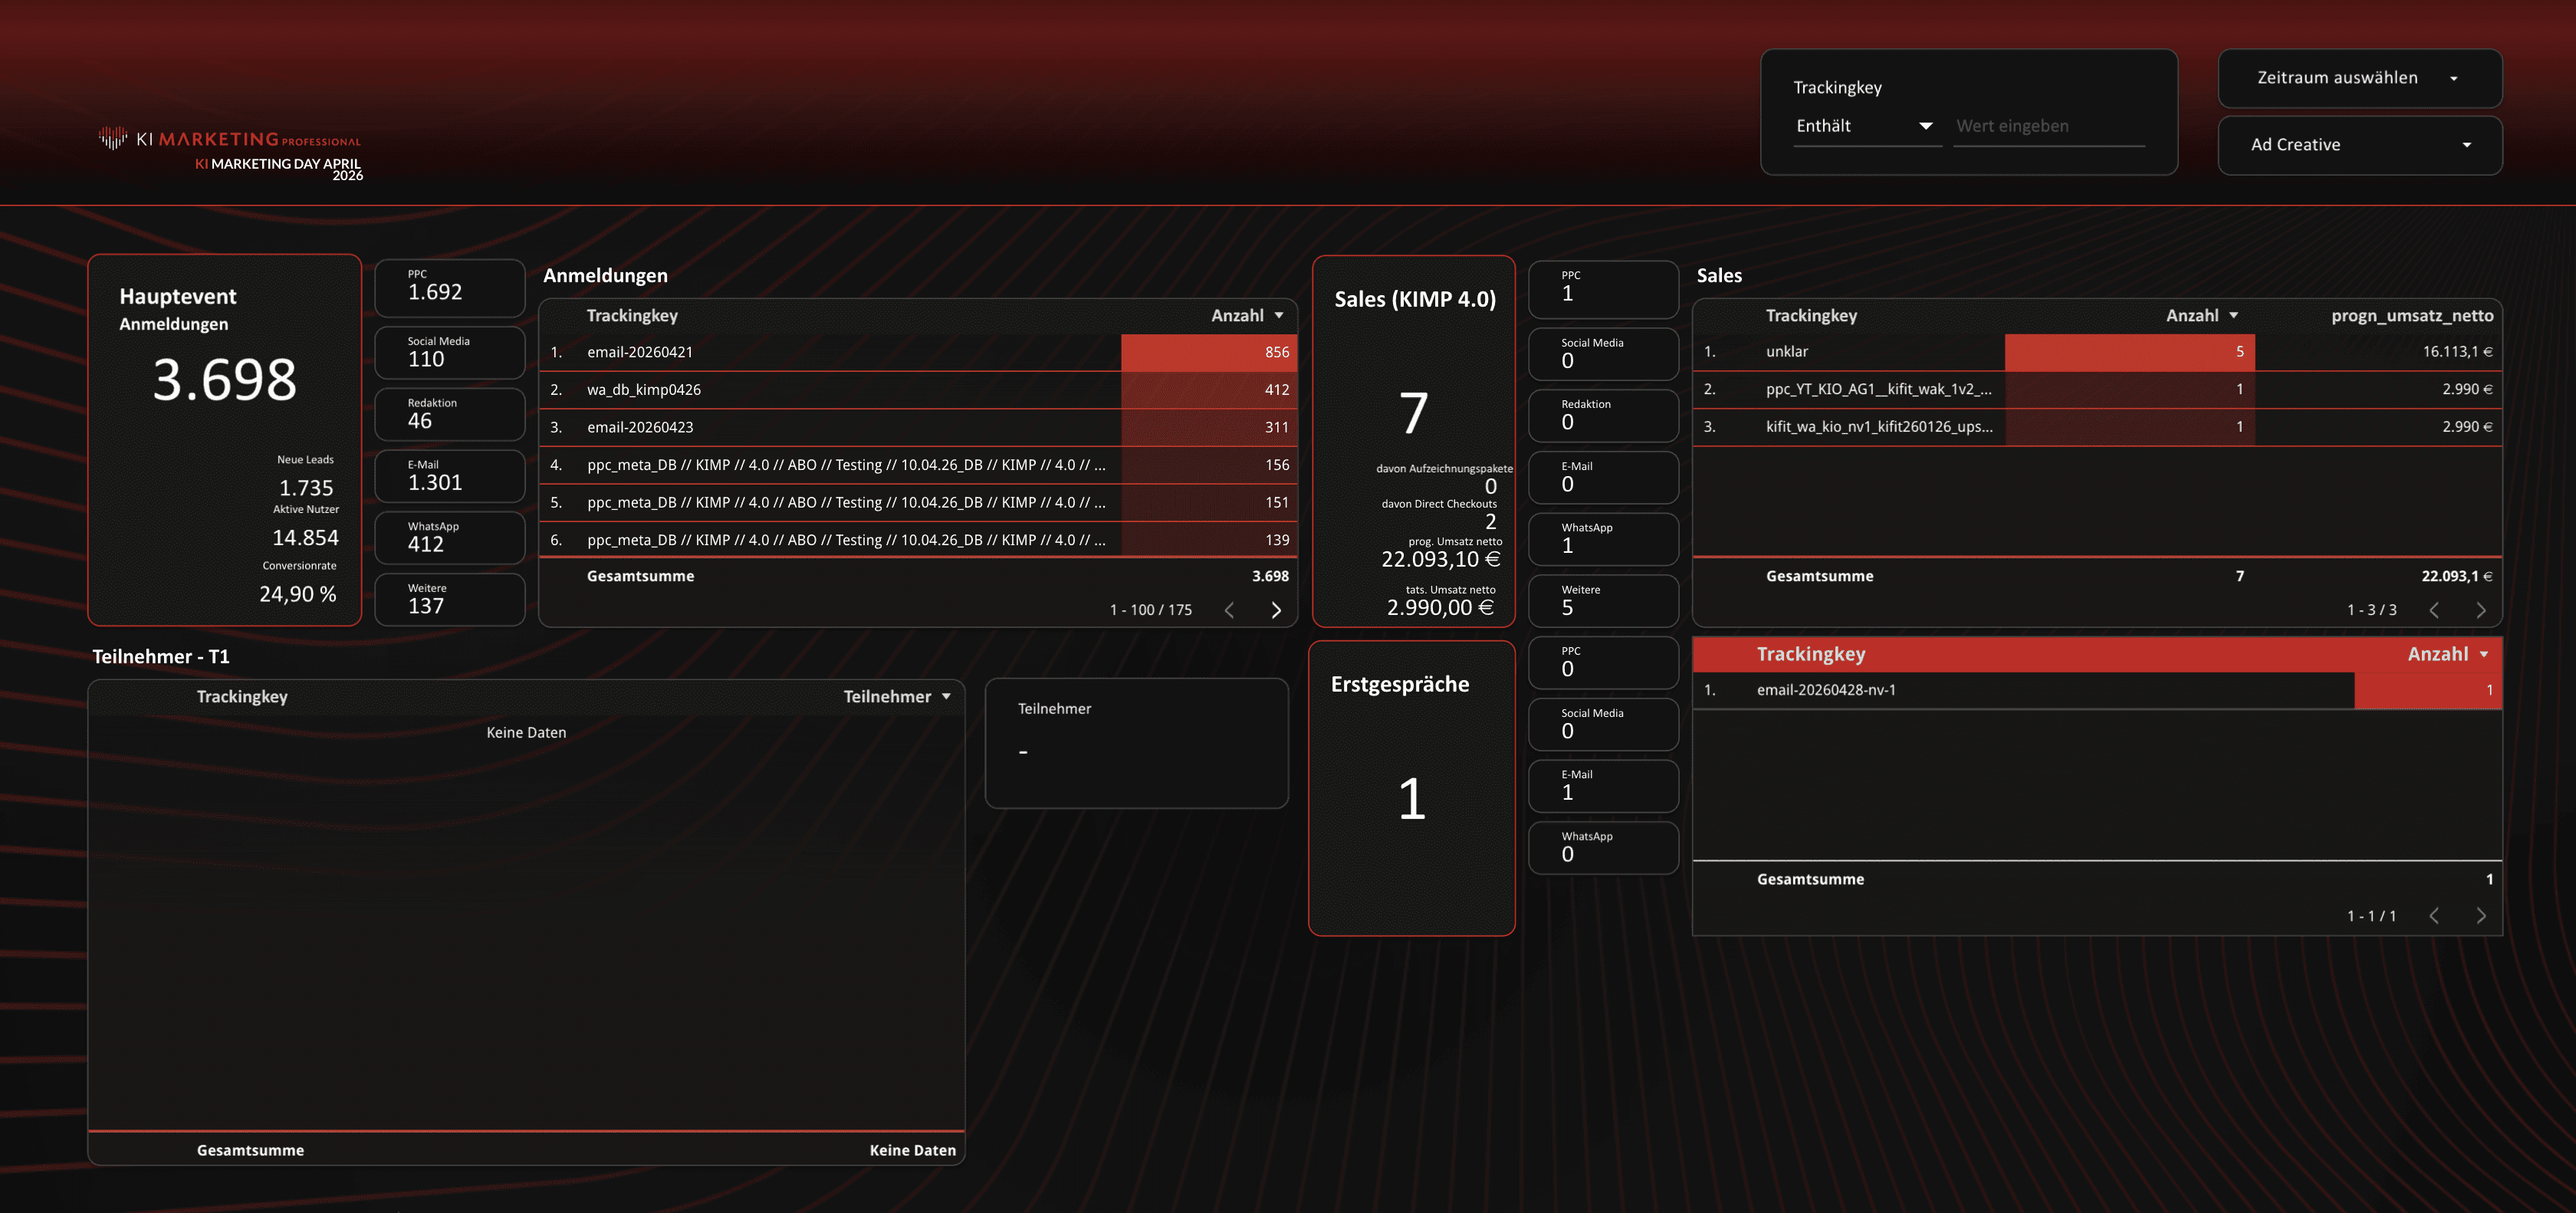Click next page arrow in Sales table
Image resolution: width=2576 pixels, height=1213 pixels.
2481,610
